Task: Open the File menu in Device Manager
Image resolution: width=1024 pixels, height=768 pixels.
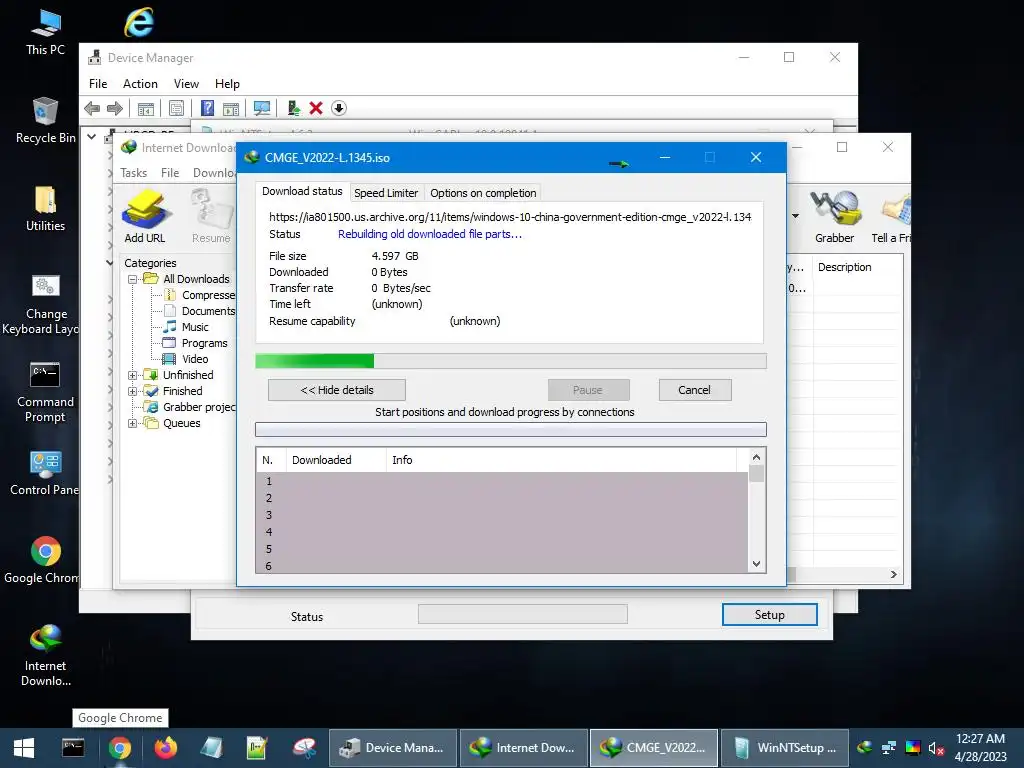Action: pos(98,84)
